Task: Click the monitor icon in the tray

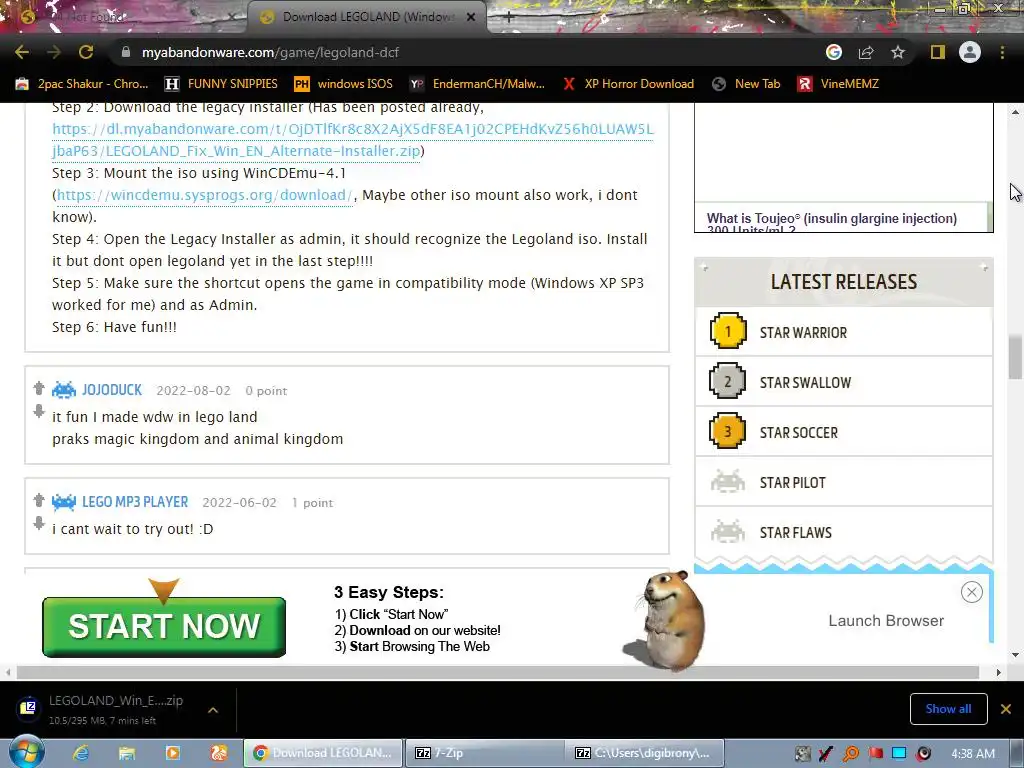Action: pos(899,753)
